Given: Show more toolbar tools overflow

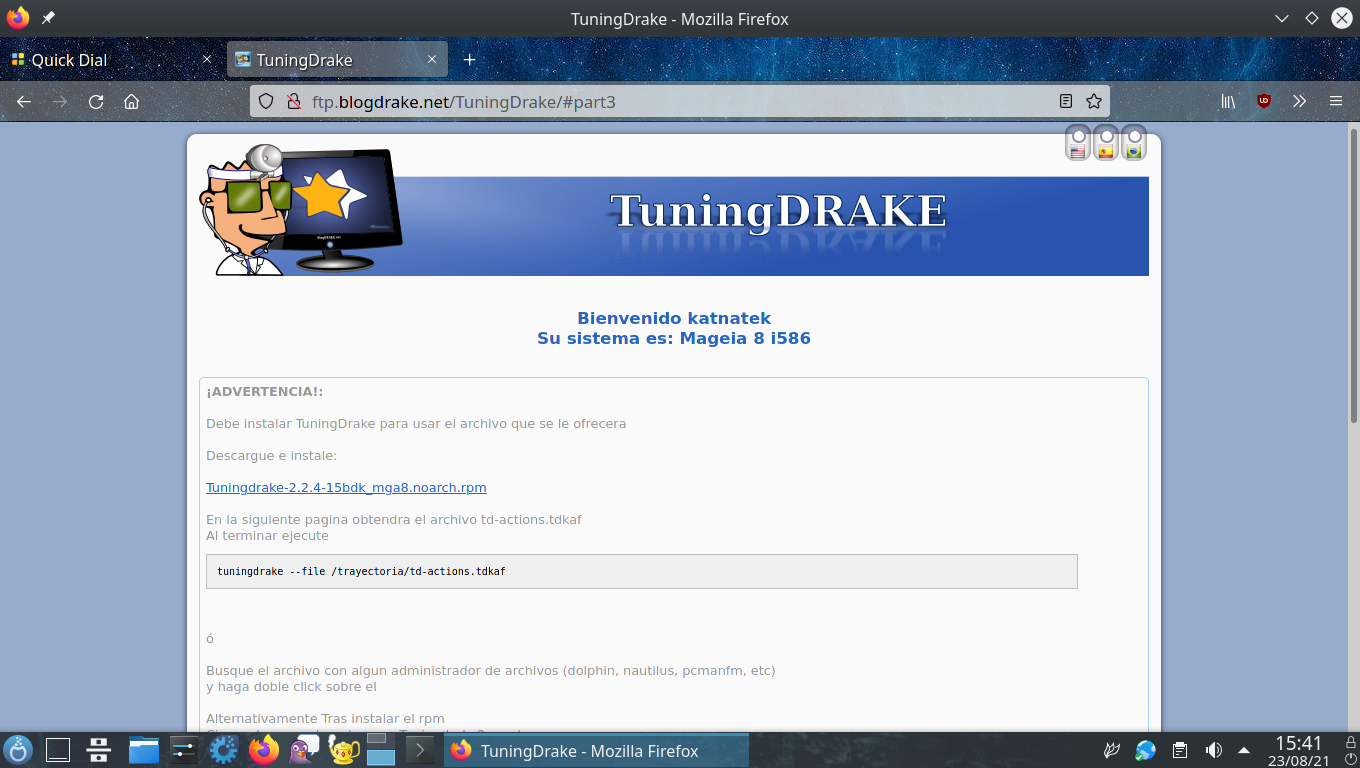Looking at the screenshot, I should (1300, 101).
